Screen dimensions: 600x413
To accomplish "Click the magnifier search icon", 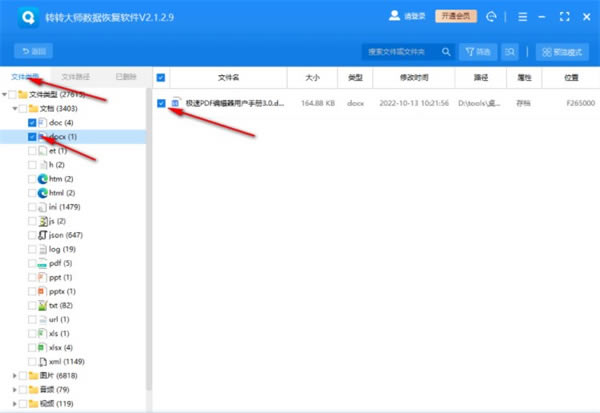I will 445,51.
